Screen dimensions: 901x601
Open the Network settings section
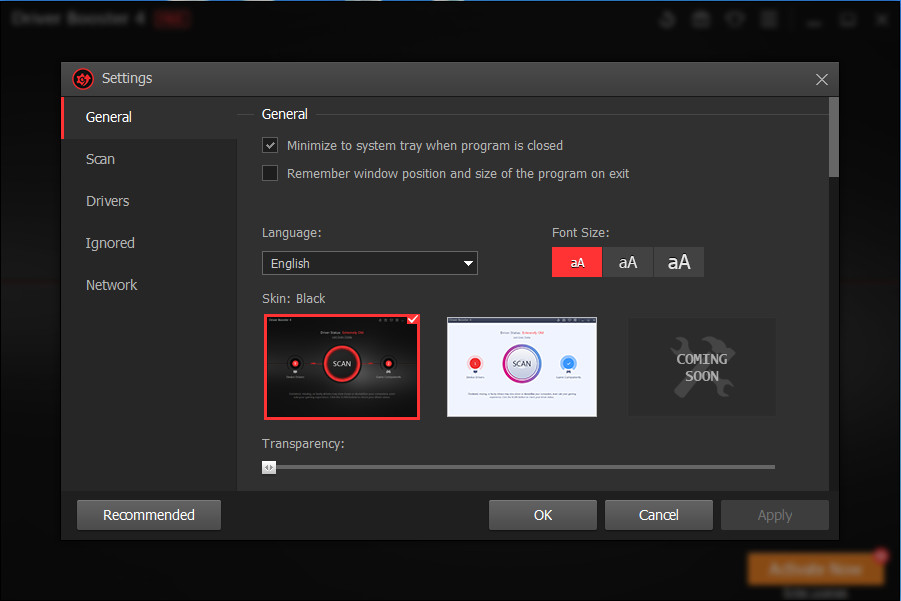111,284
